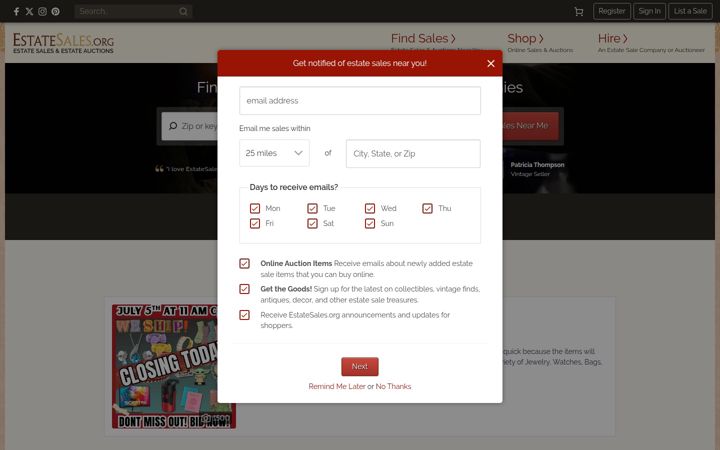Click the Sales Near Me button
720x450 pixels.
coord(531,126)
